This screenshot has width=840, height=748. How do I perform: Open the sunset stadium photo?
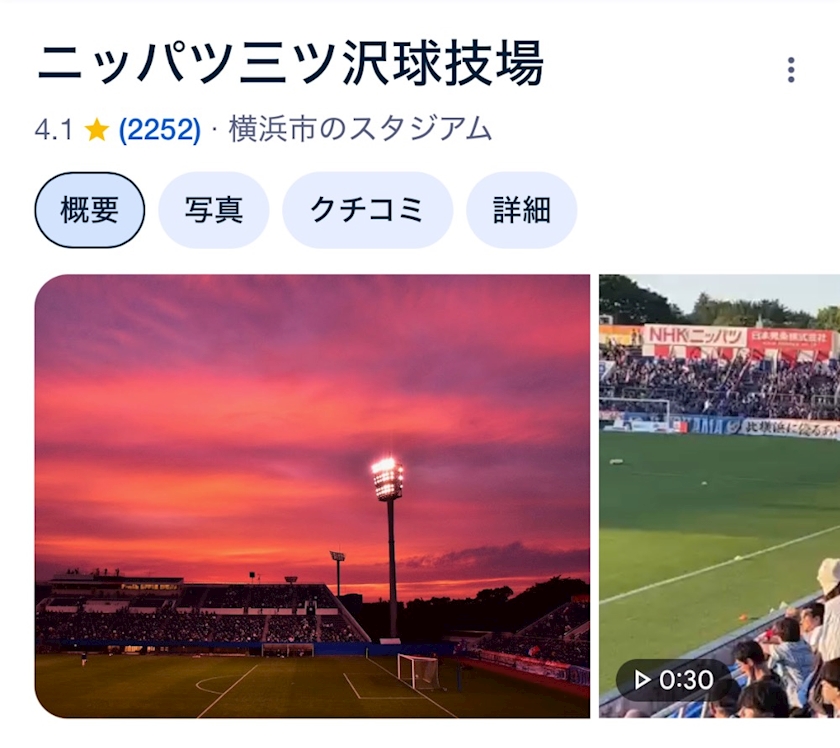coord(312,496)
